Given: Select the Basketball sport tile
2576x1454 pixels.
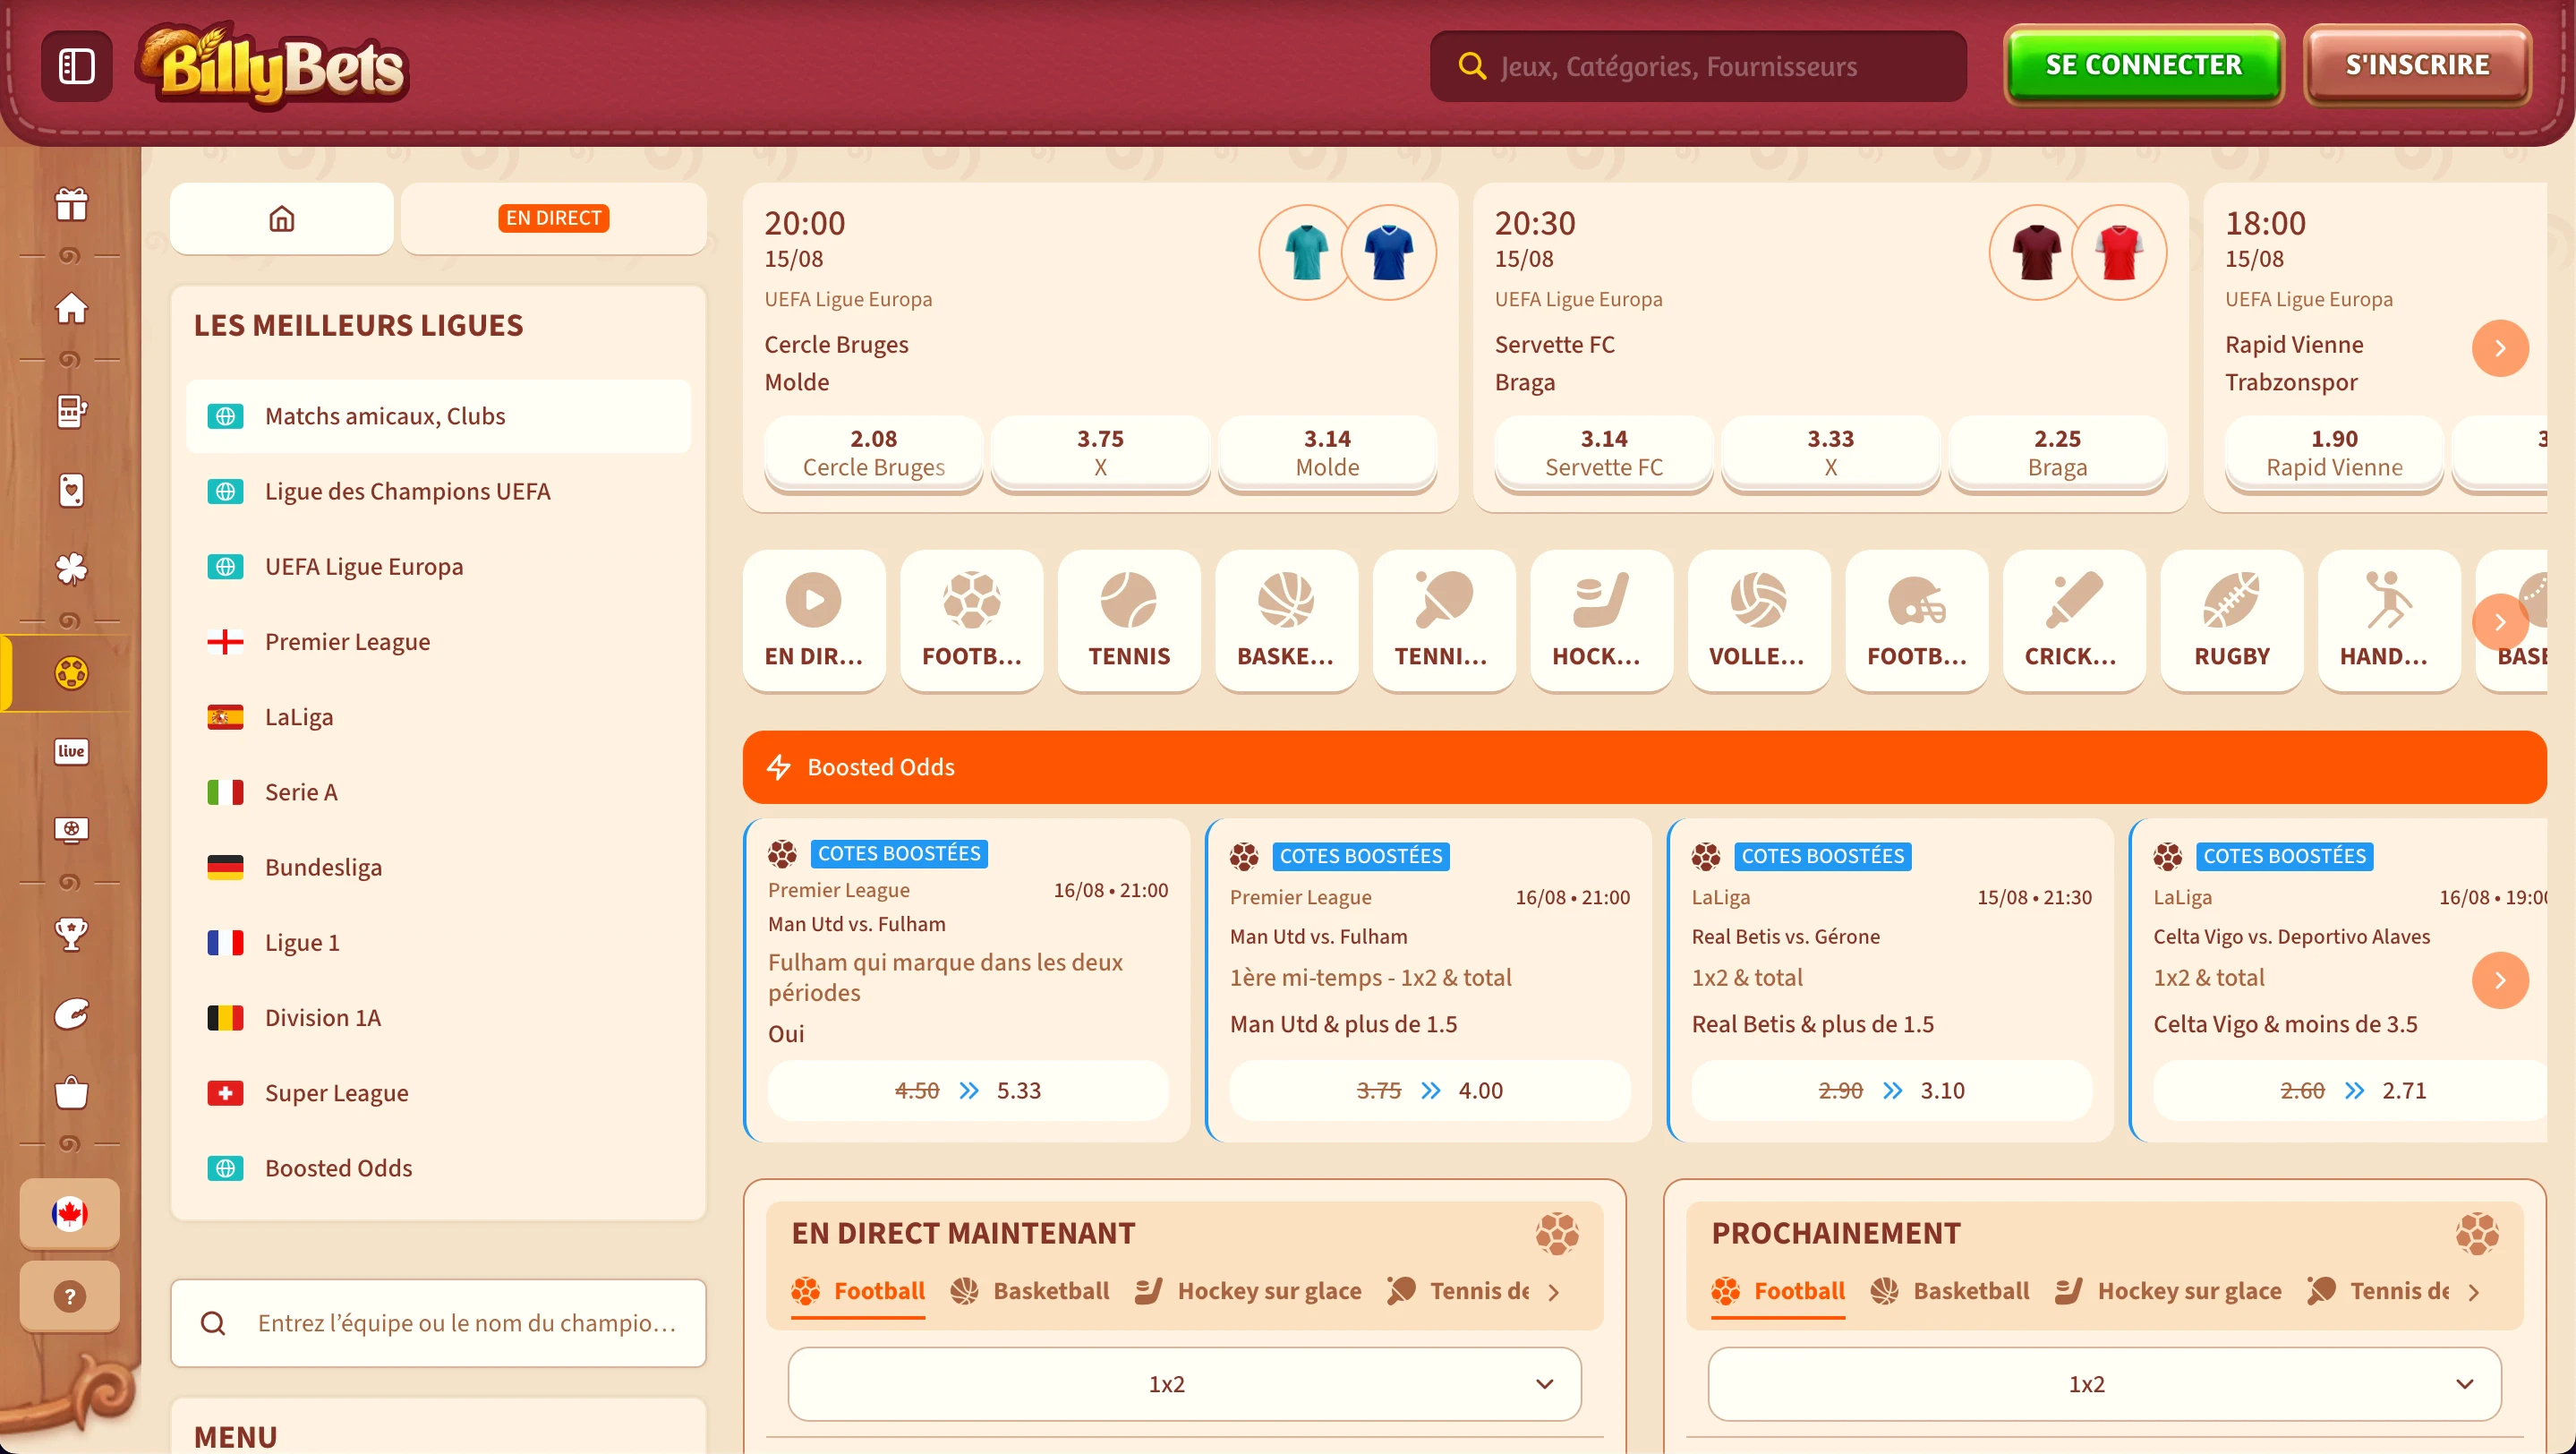Looking at the screenshot, I should point(1286,620).
